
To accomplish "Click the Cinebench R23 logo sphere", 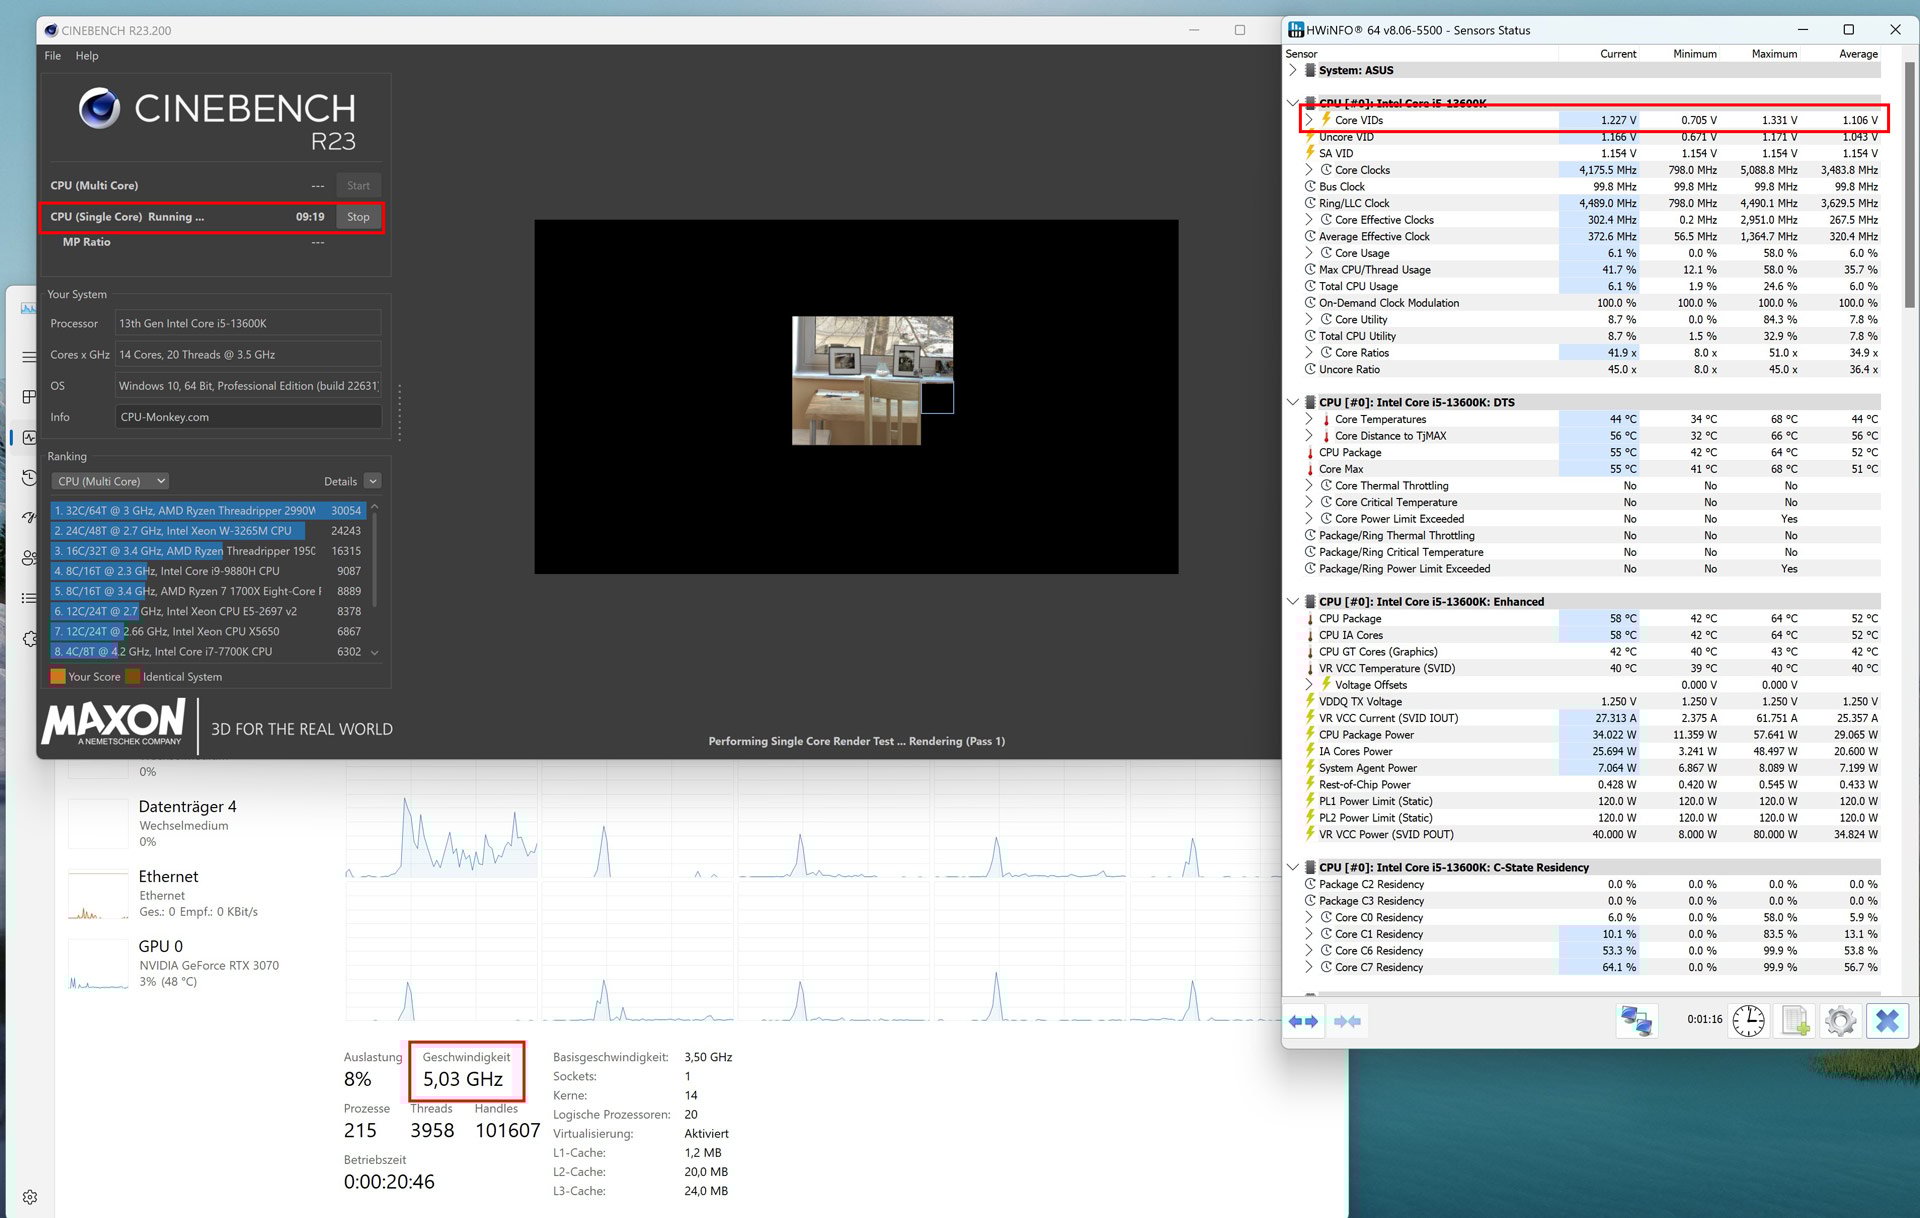I will point(99,108).
